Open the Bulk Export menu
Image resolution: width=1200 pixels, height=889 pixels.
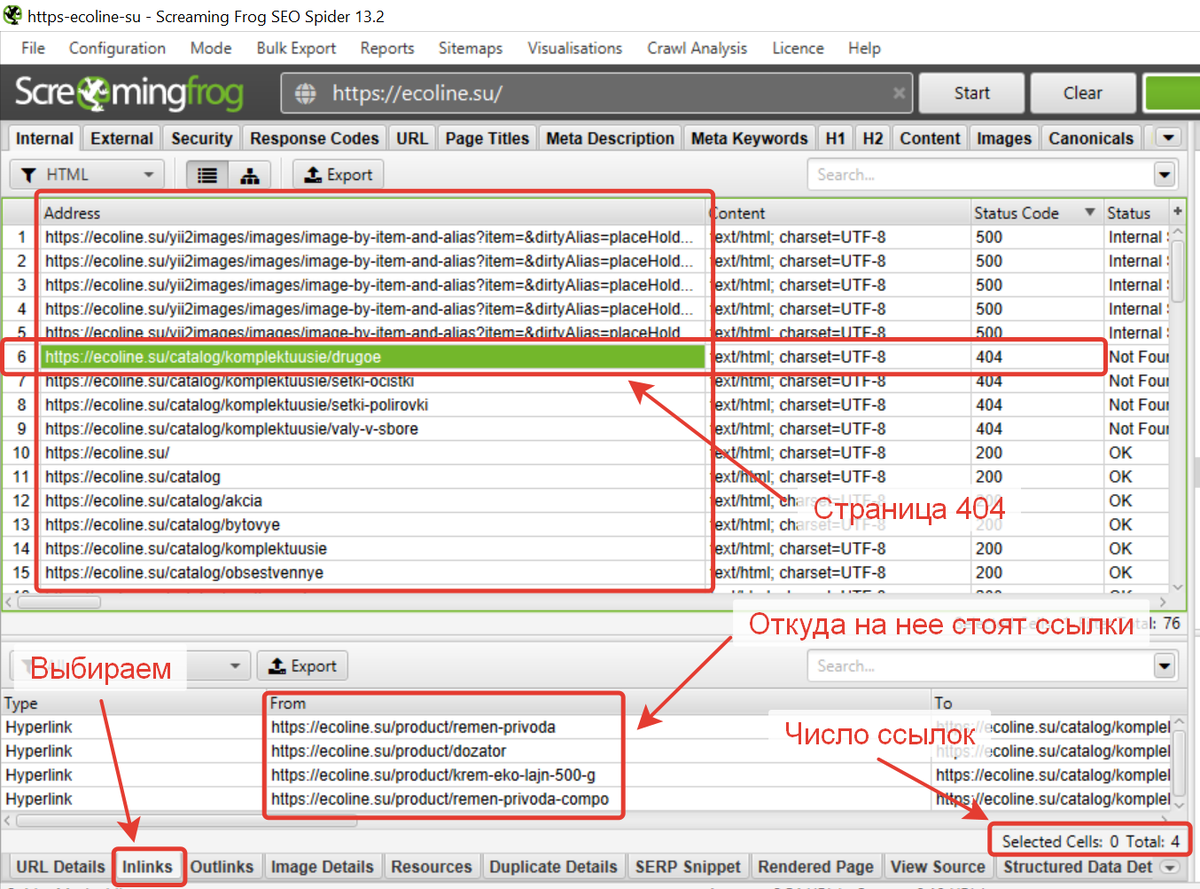click(x=296, y=48)
